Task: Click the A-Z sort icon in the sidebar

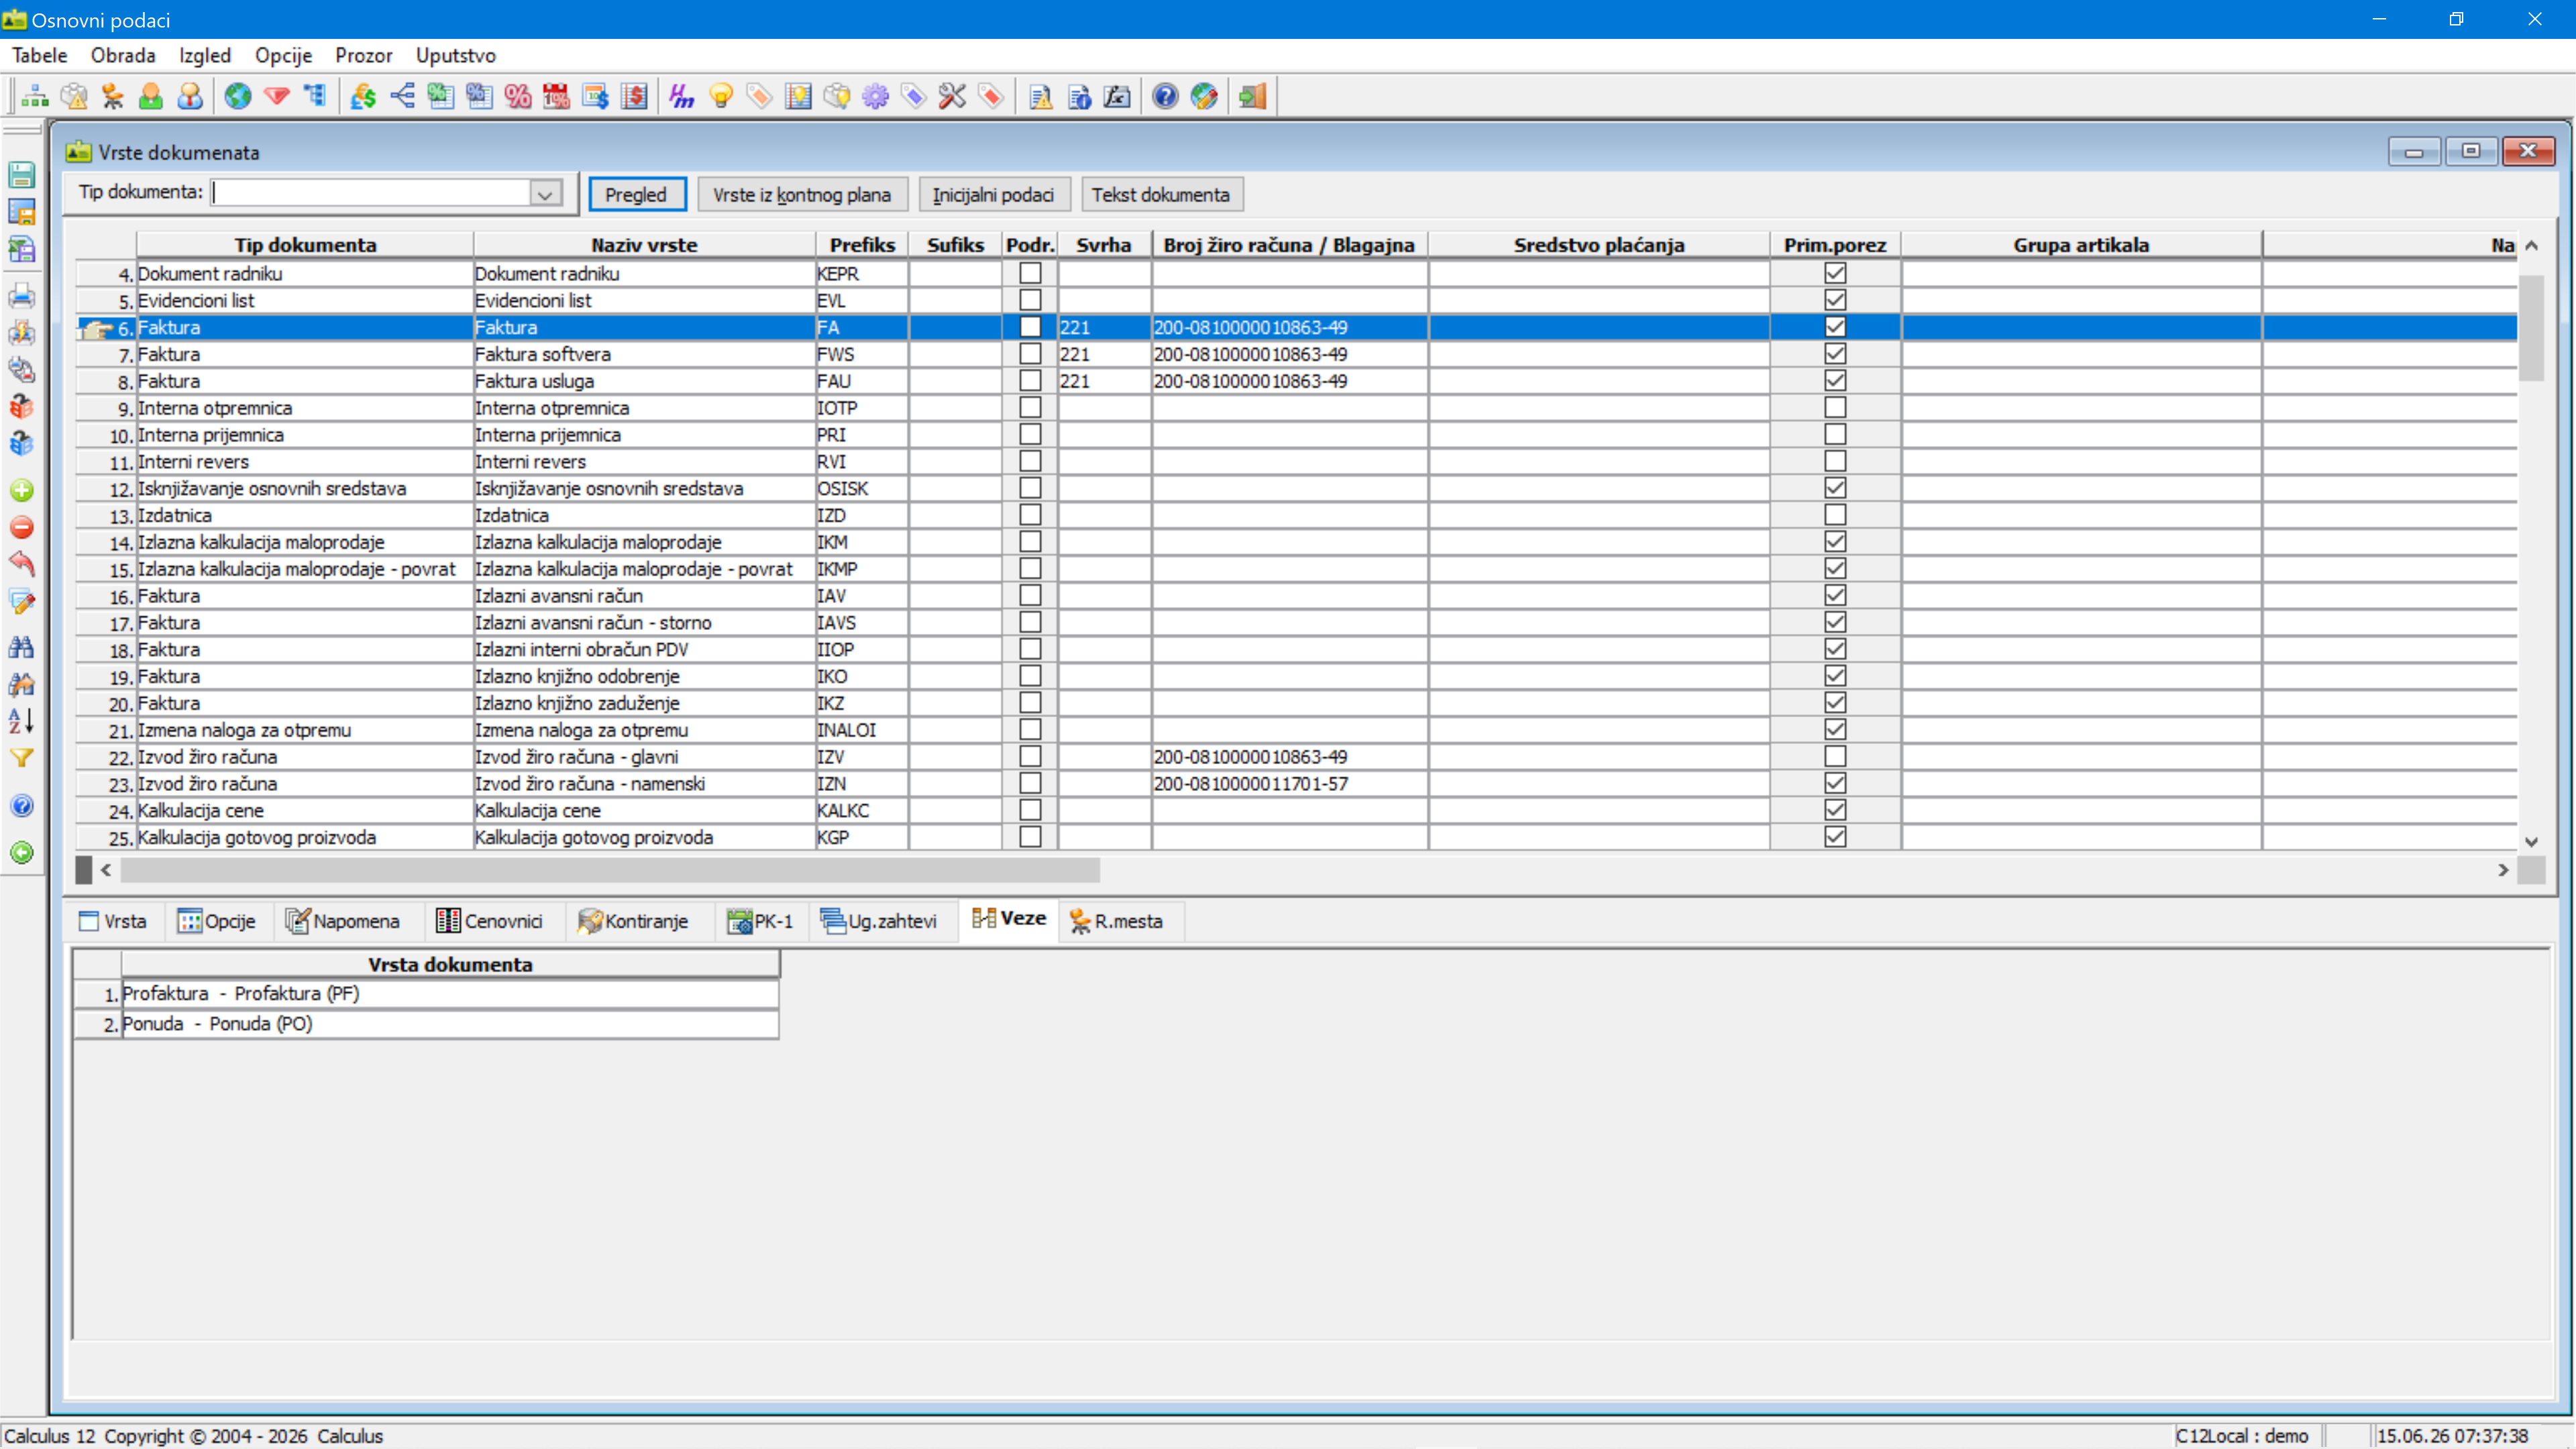Action: click(22, 721)
